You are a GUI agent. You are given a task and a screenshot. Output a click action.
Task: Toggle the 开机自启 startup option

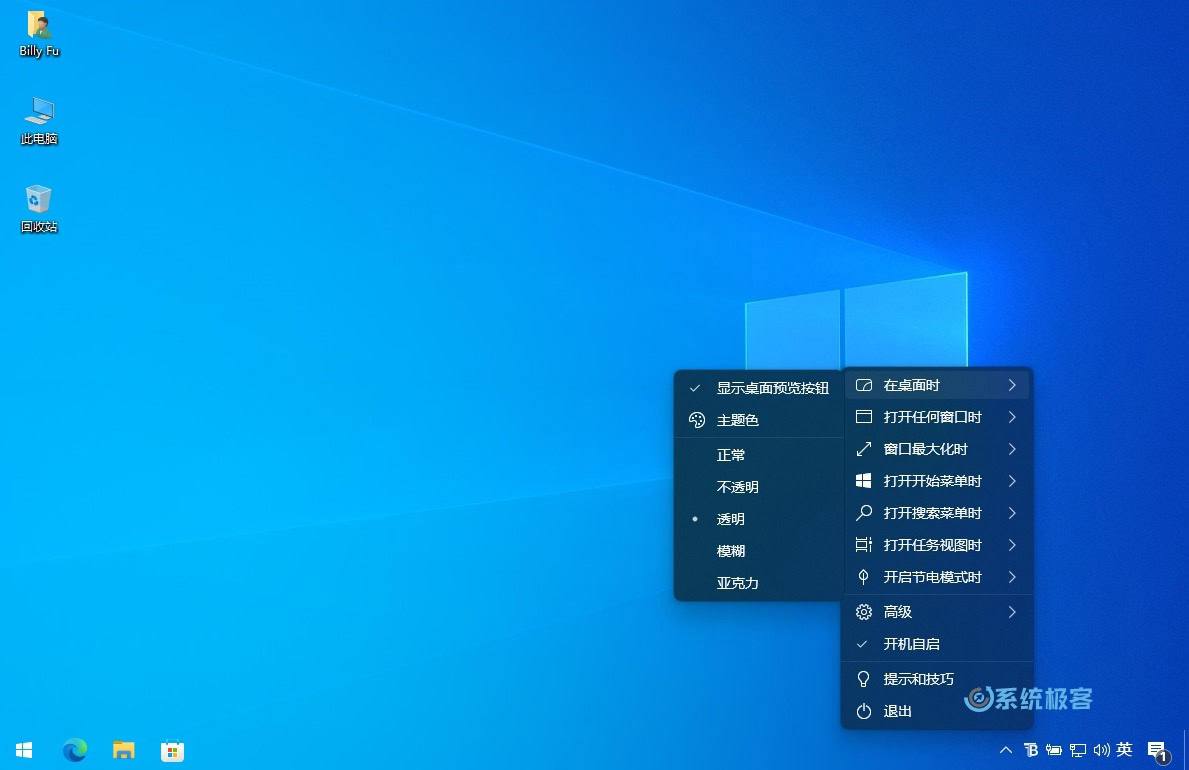click(937, 644)
